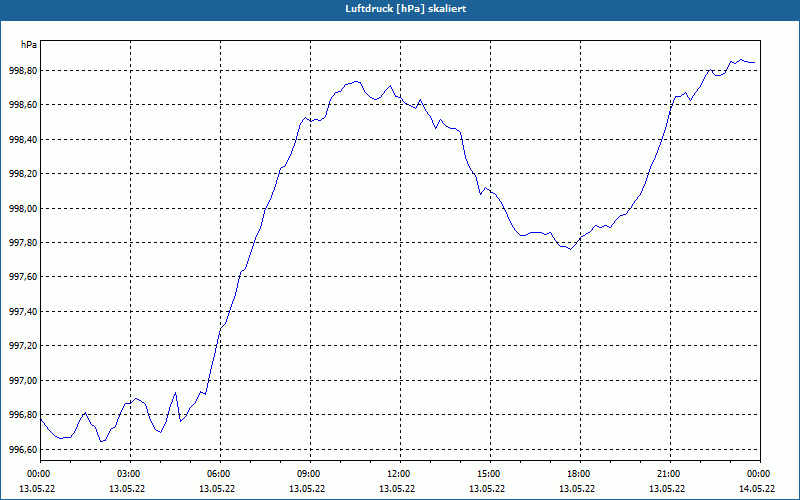
Task: Click the 21:00 time tick label
Action: (x=670, y=474)
